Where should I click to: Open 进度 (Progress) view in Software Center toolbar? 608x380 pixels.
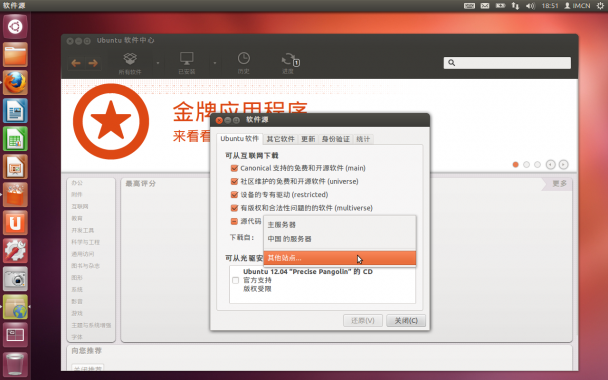(x=289, y=63)
